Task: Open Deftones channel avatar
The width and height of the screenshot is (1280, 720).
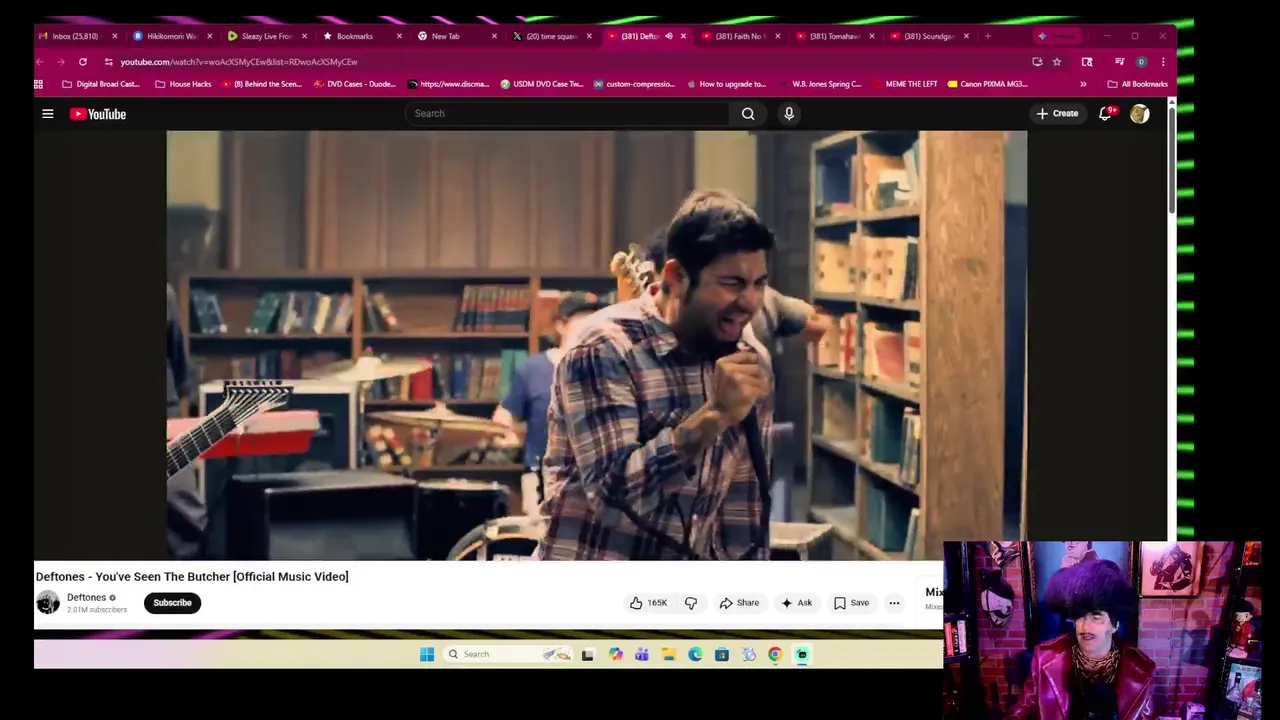Action: coord(48,602)
